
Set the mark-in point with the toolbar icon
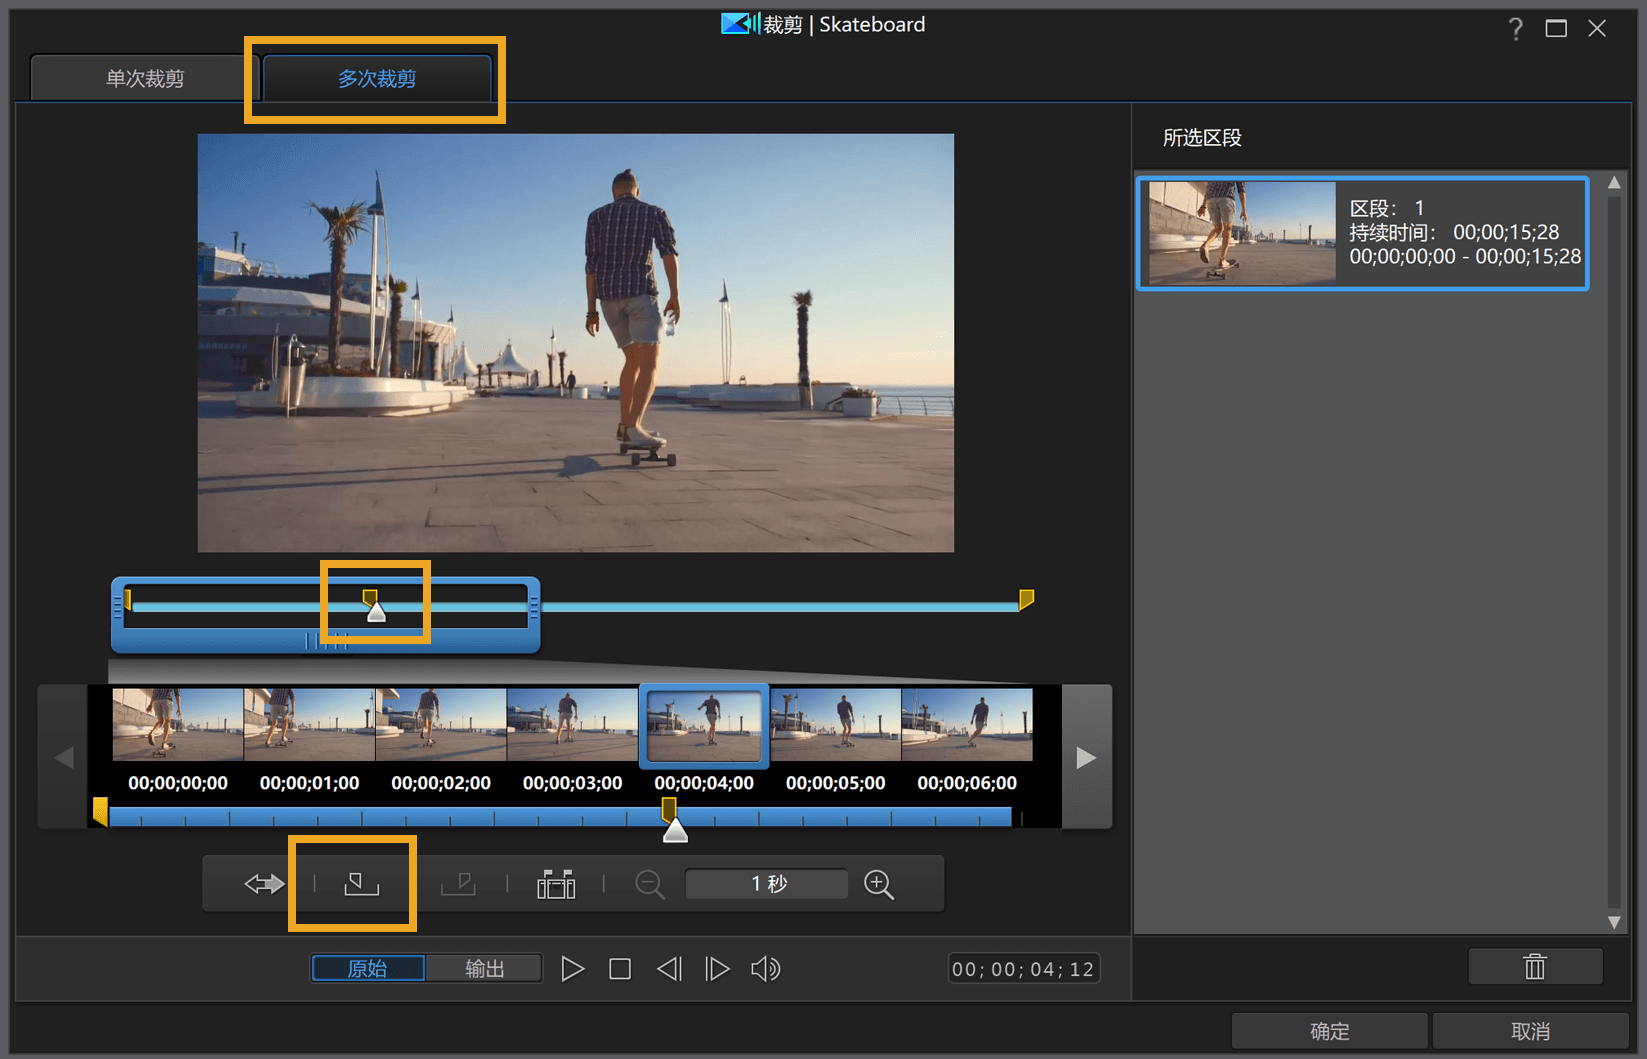361,884
